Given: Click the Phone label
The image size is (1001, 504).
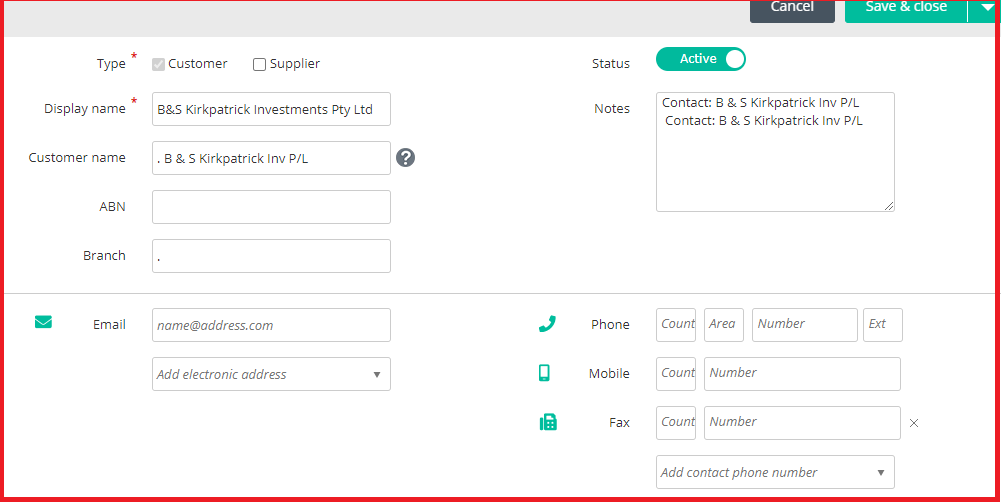Looking at the screenshot, I should (610, 325).
